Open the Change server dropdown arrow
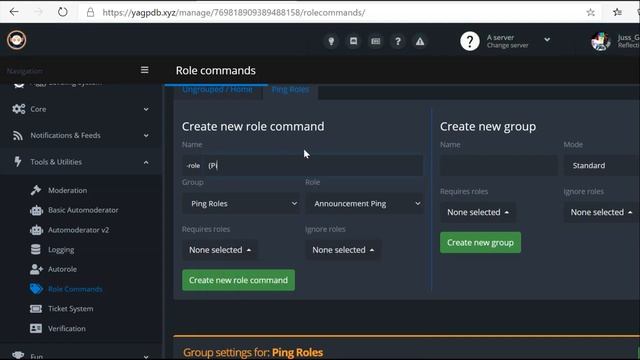 [547, 40]
